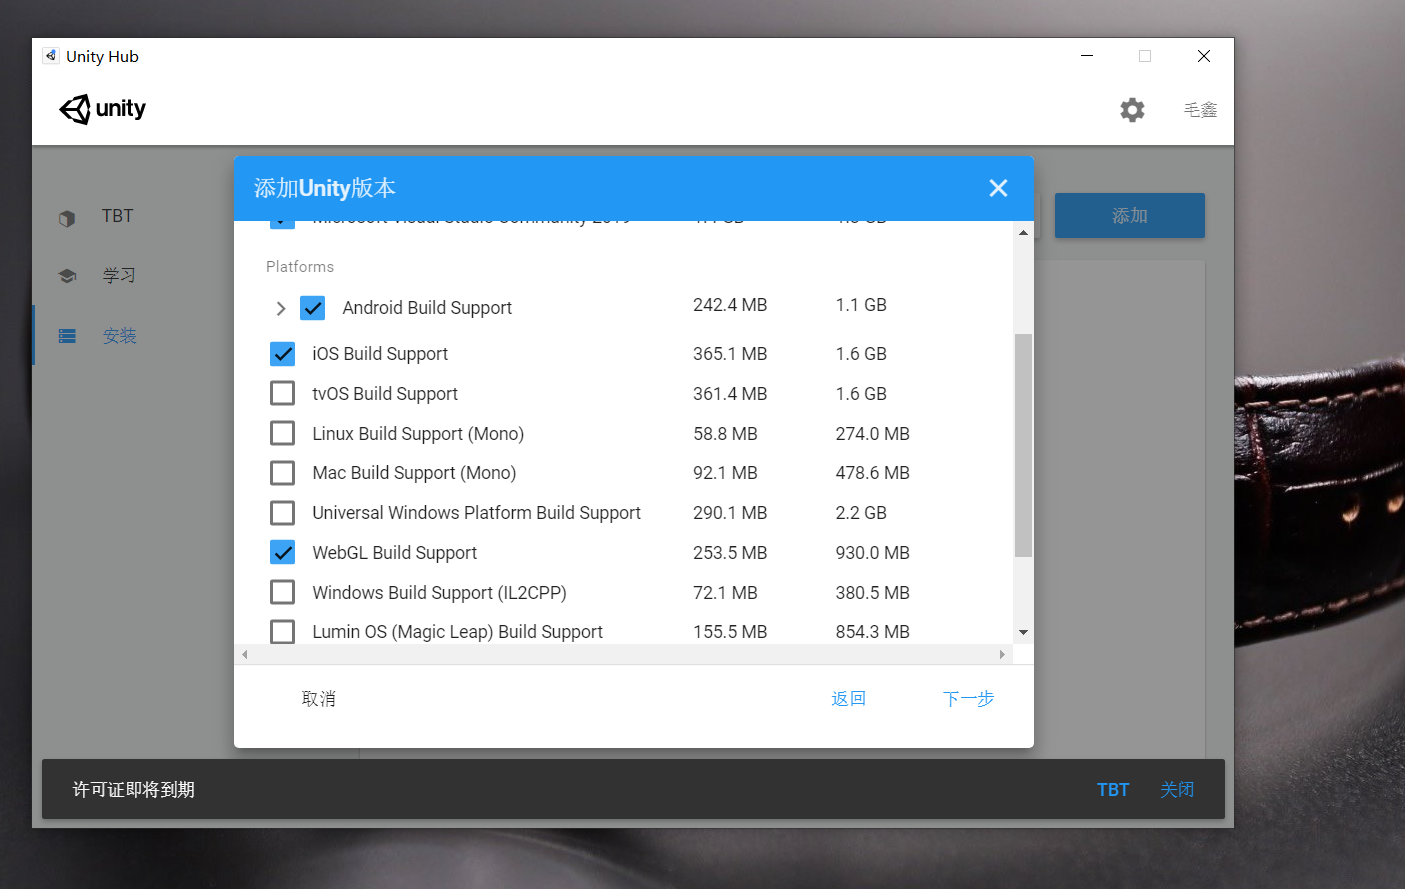Click the '58.8 MB' Linux download size
This screenshot has width=1405, height=889.
click(x=725, y=434)
